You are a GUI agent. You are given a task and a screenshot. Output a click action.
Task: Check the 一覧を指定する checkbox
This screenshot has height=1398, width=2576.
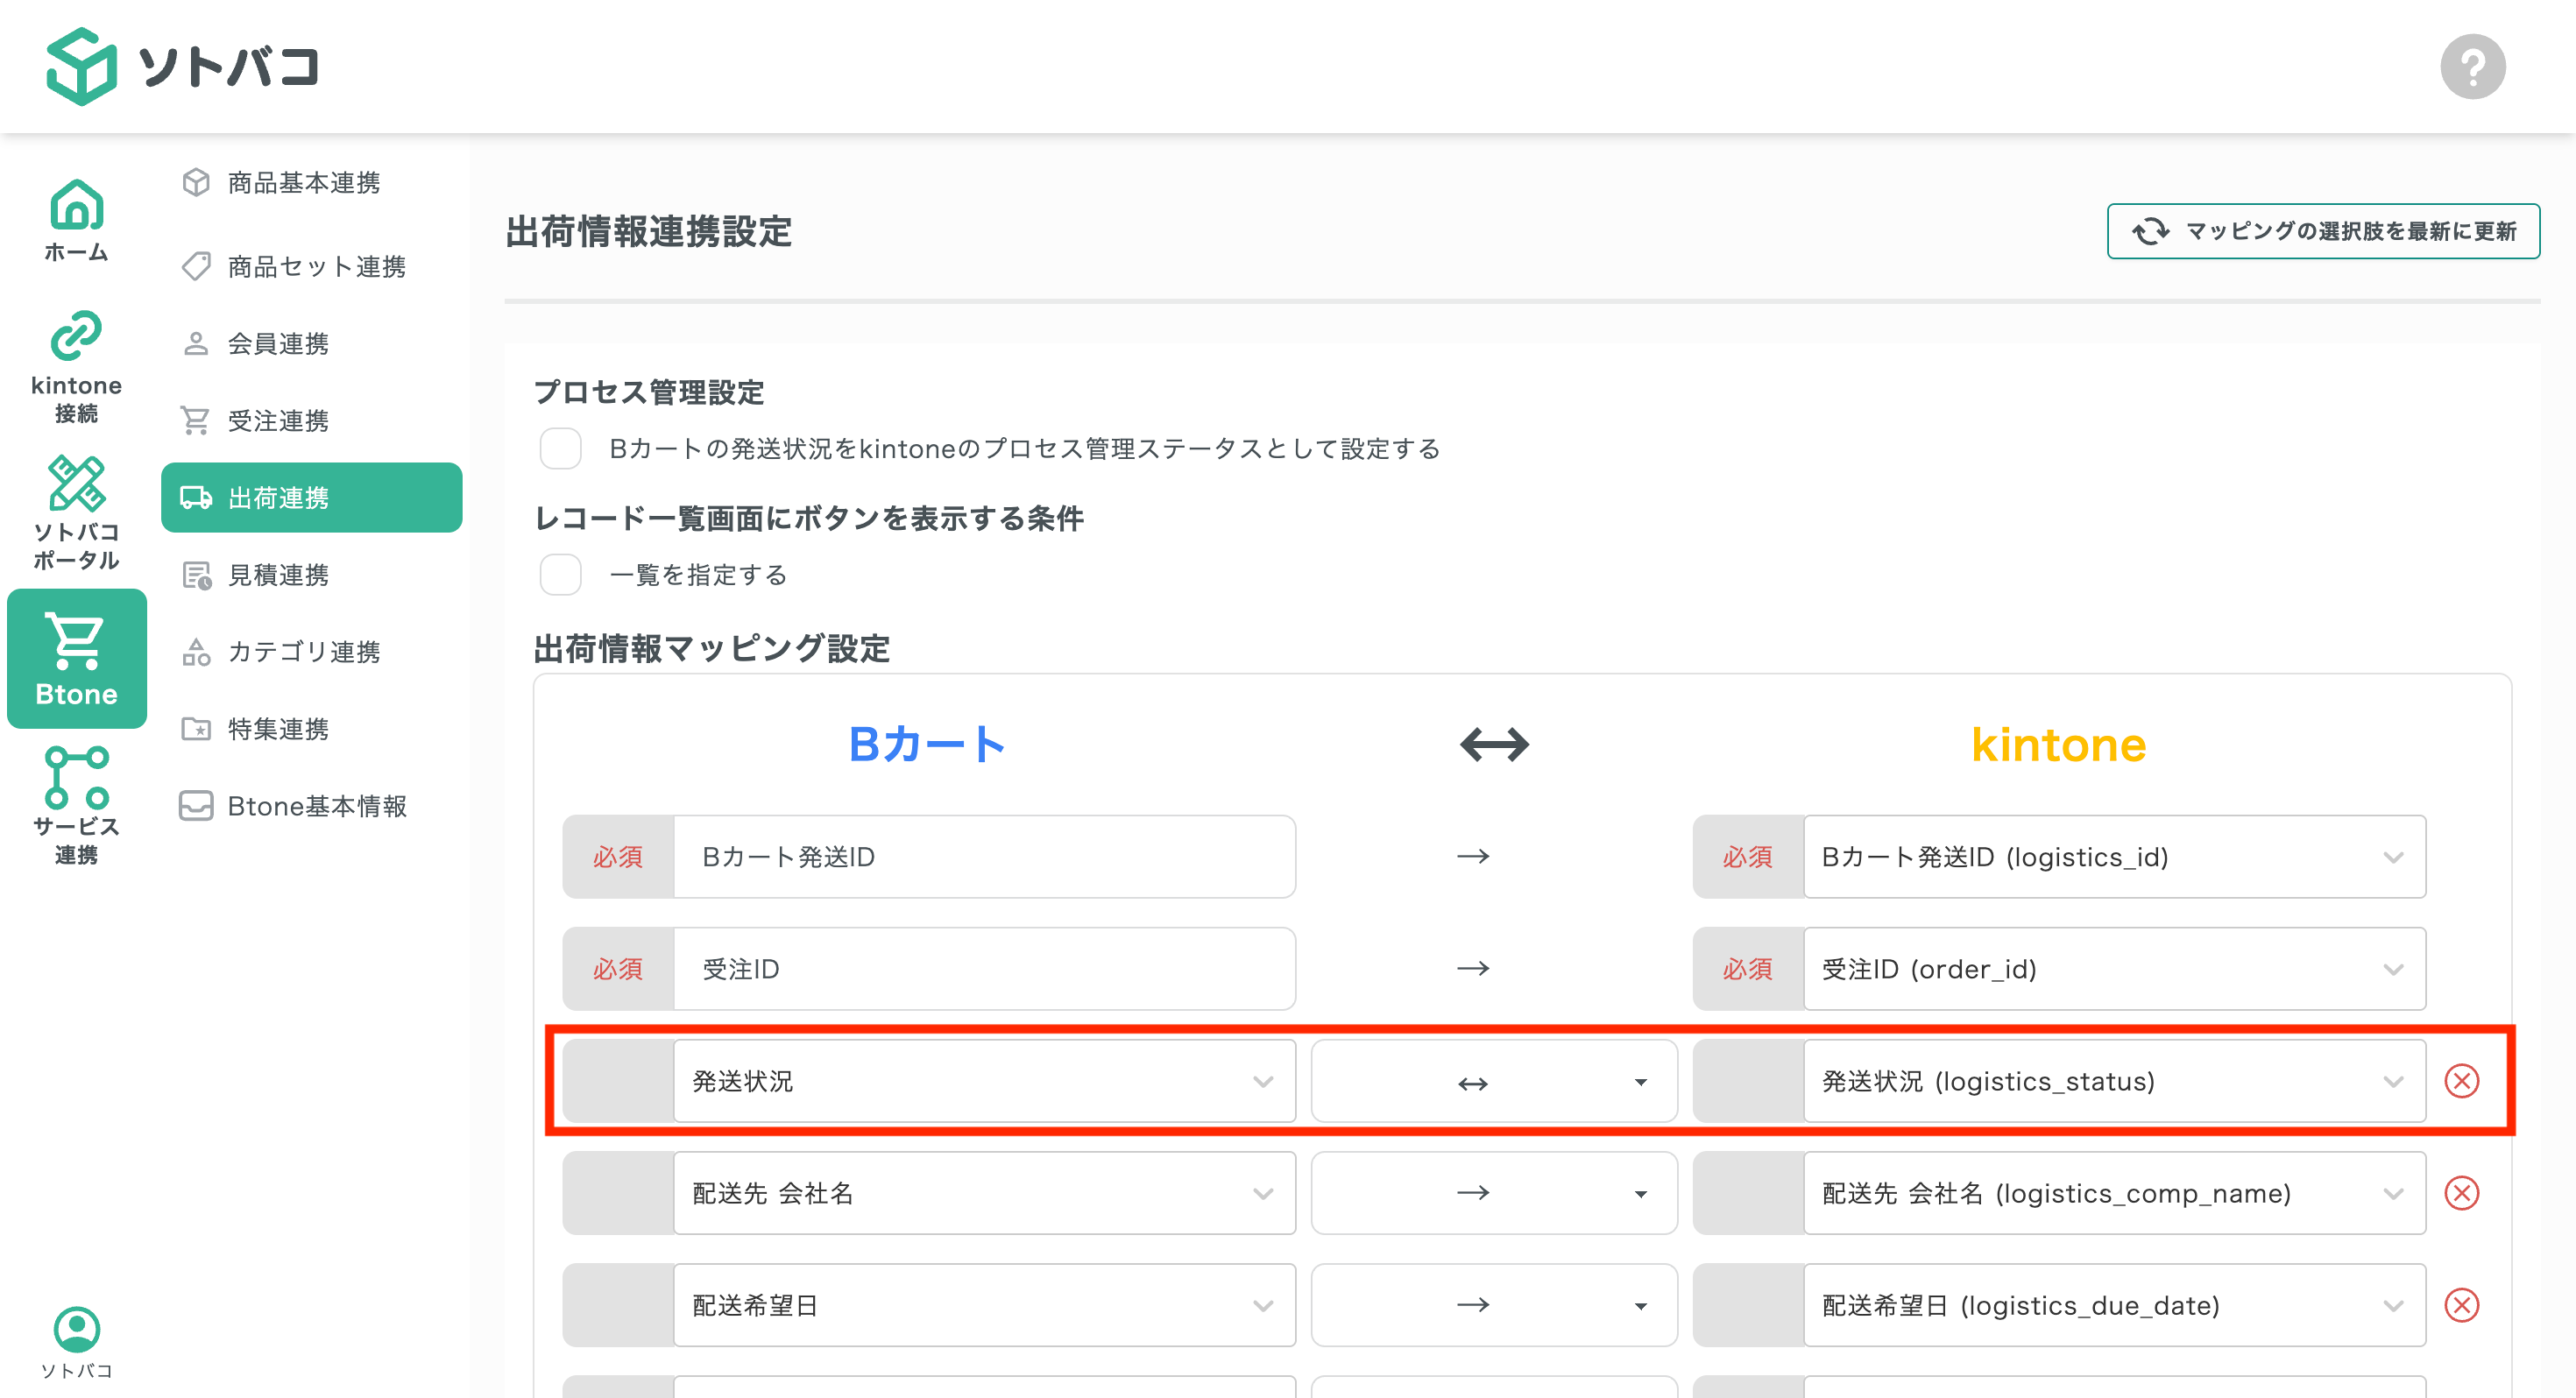pos(561,575)
